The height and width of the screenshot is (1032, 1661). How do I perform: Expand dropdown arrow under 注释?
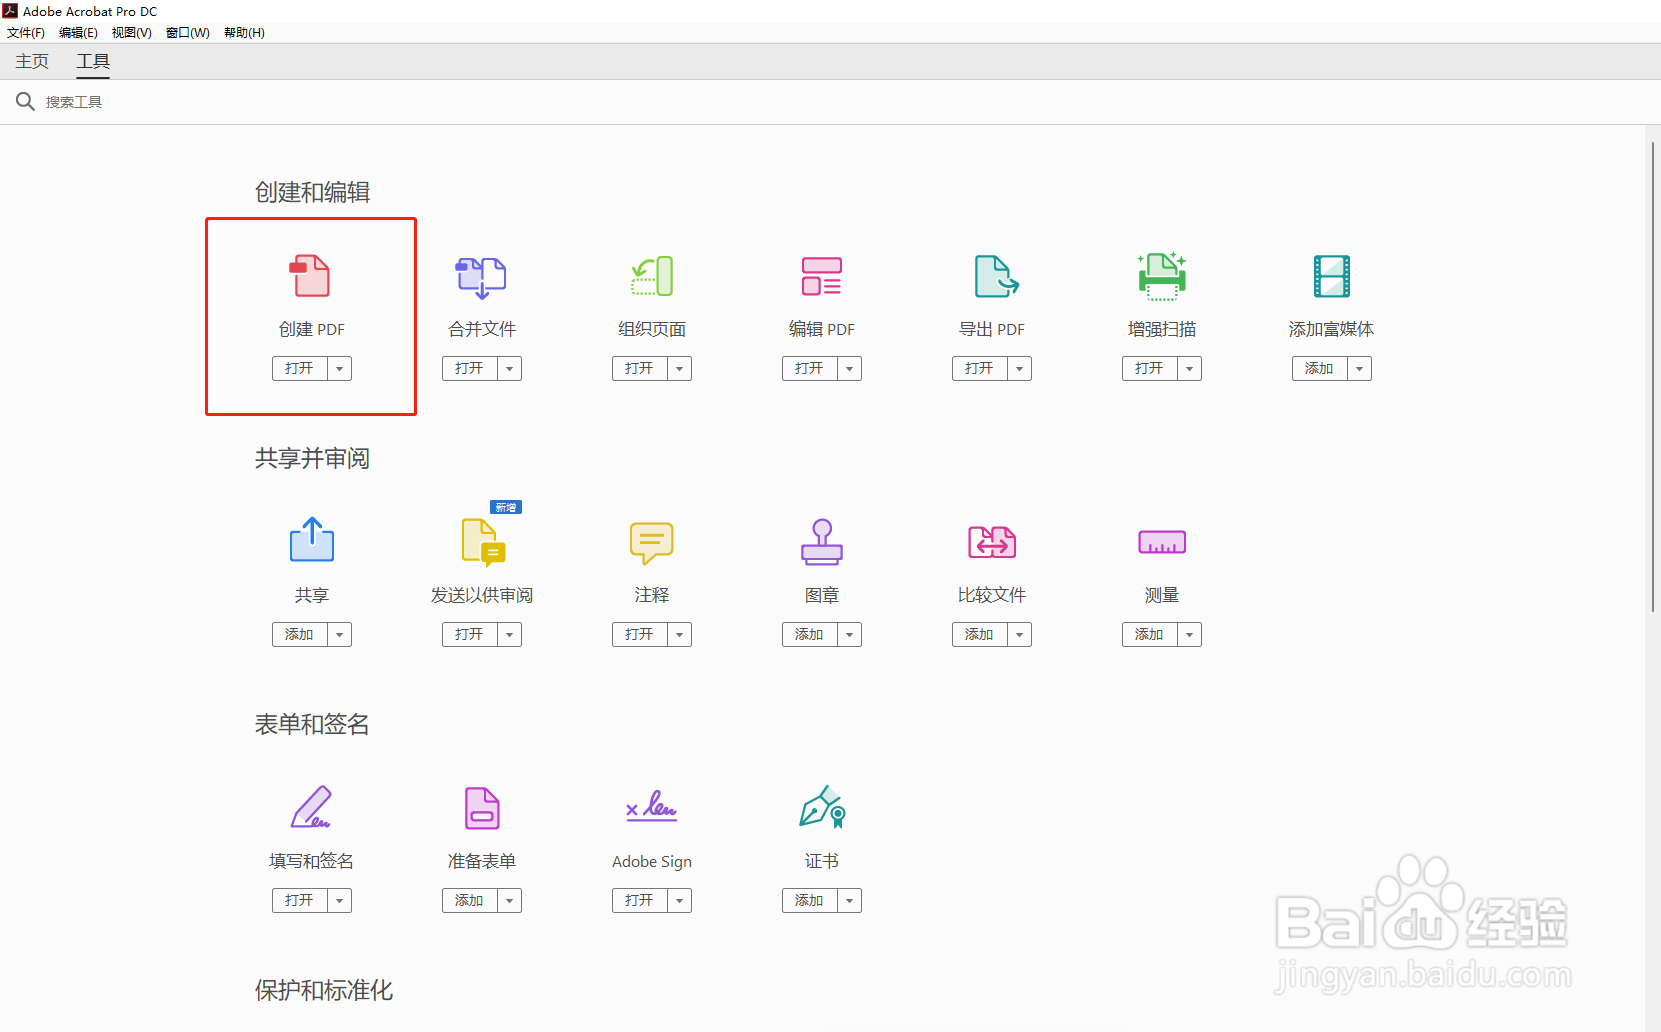(680, 635)
